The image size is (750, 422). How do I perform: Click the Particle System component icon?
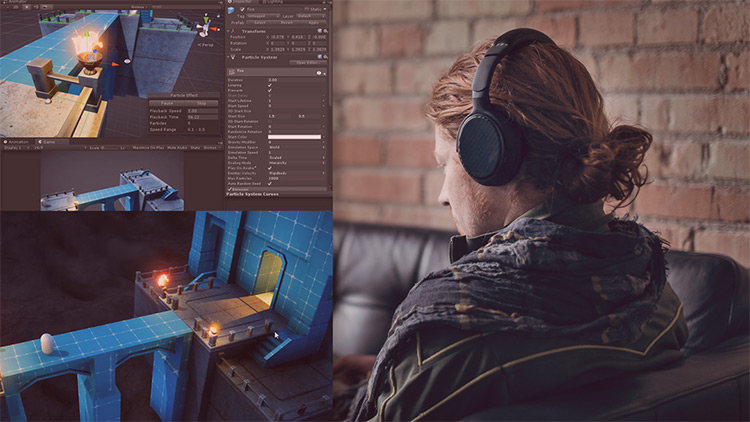pos(233,57)
